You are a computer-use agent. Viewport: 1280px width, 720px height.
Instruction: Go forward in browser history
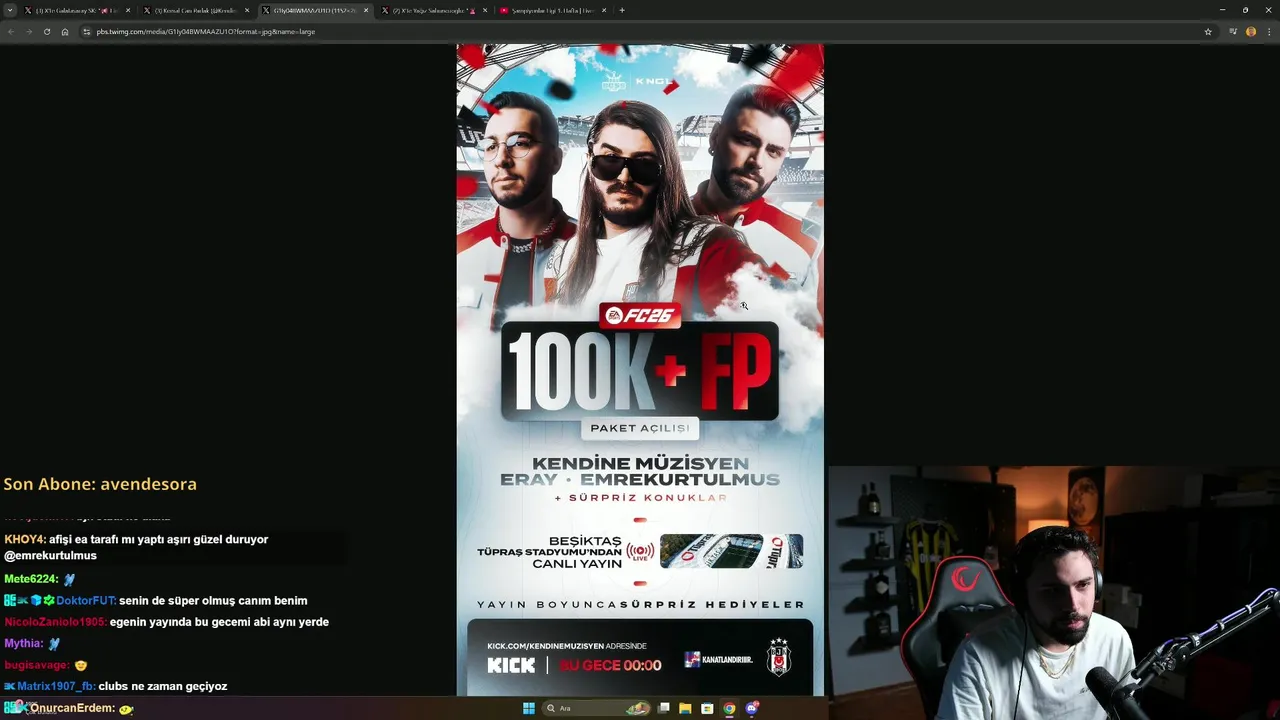pos(28,31)
